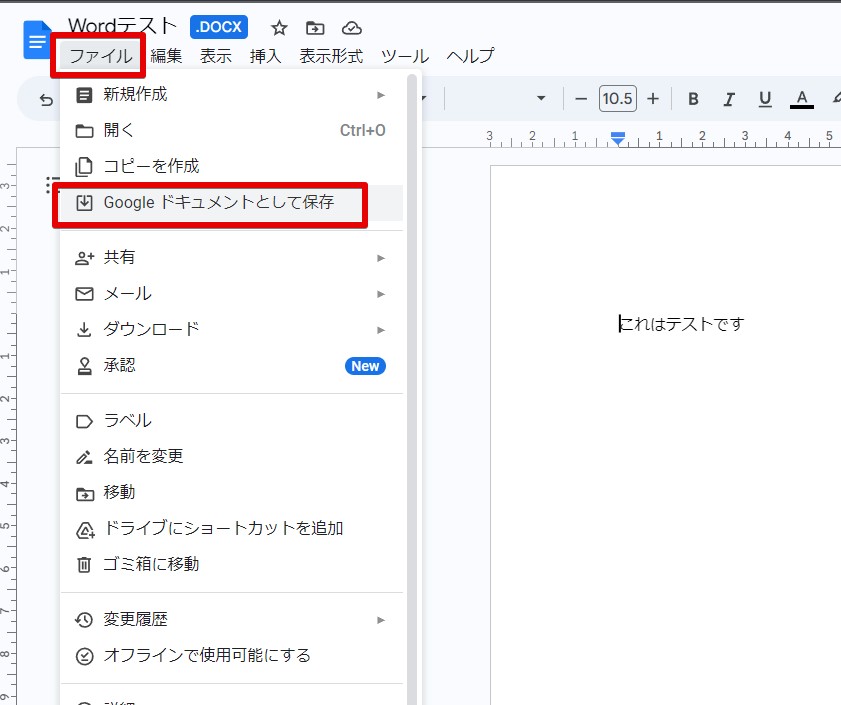Click the envelope icon beside メール

(84, 294)
